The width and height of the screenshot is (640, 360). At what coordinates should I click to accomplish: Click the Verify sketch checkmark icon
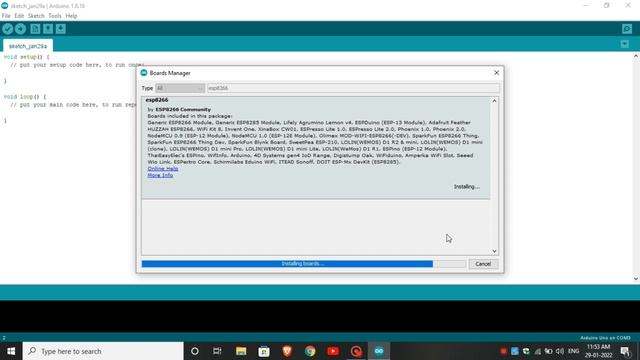7,29
